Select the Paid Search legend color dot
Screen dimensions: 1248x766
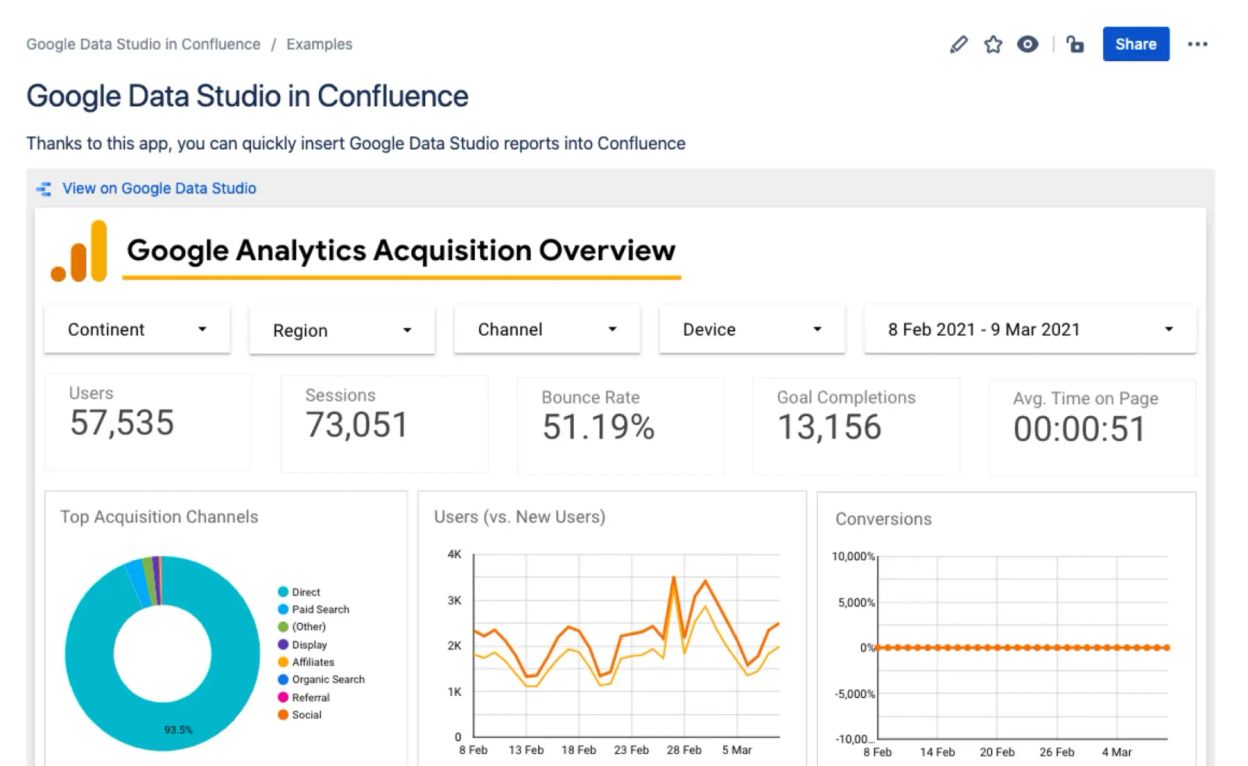[x=283, y=609]
